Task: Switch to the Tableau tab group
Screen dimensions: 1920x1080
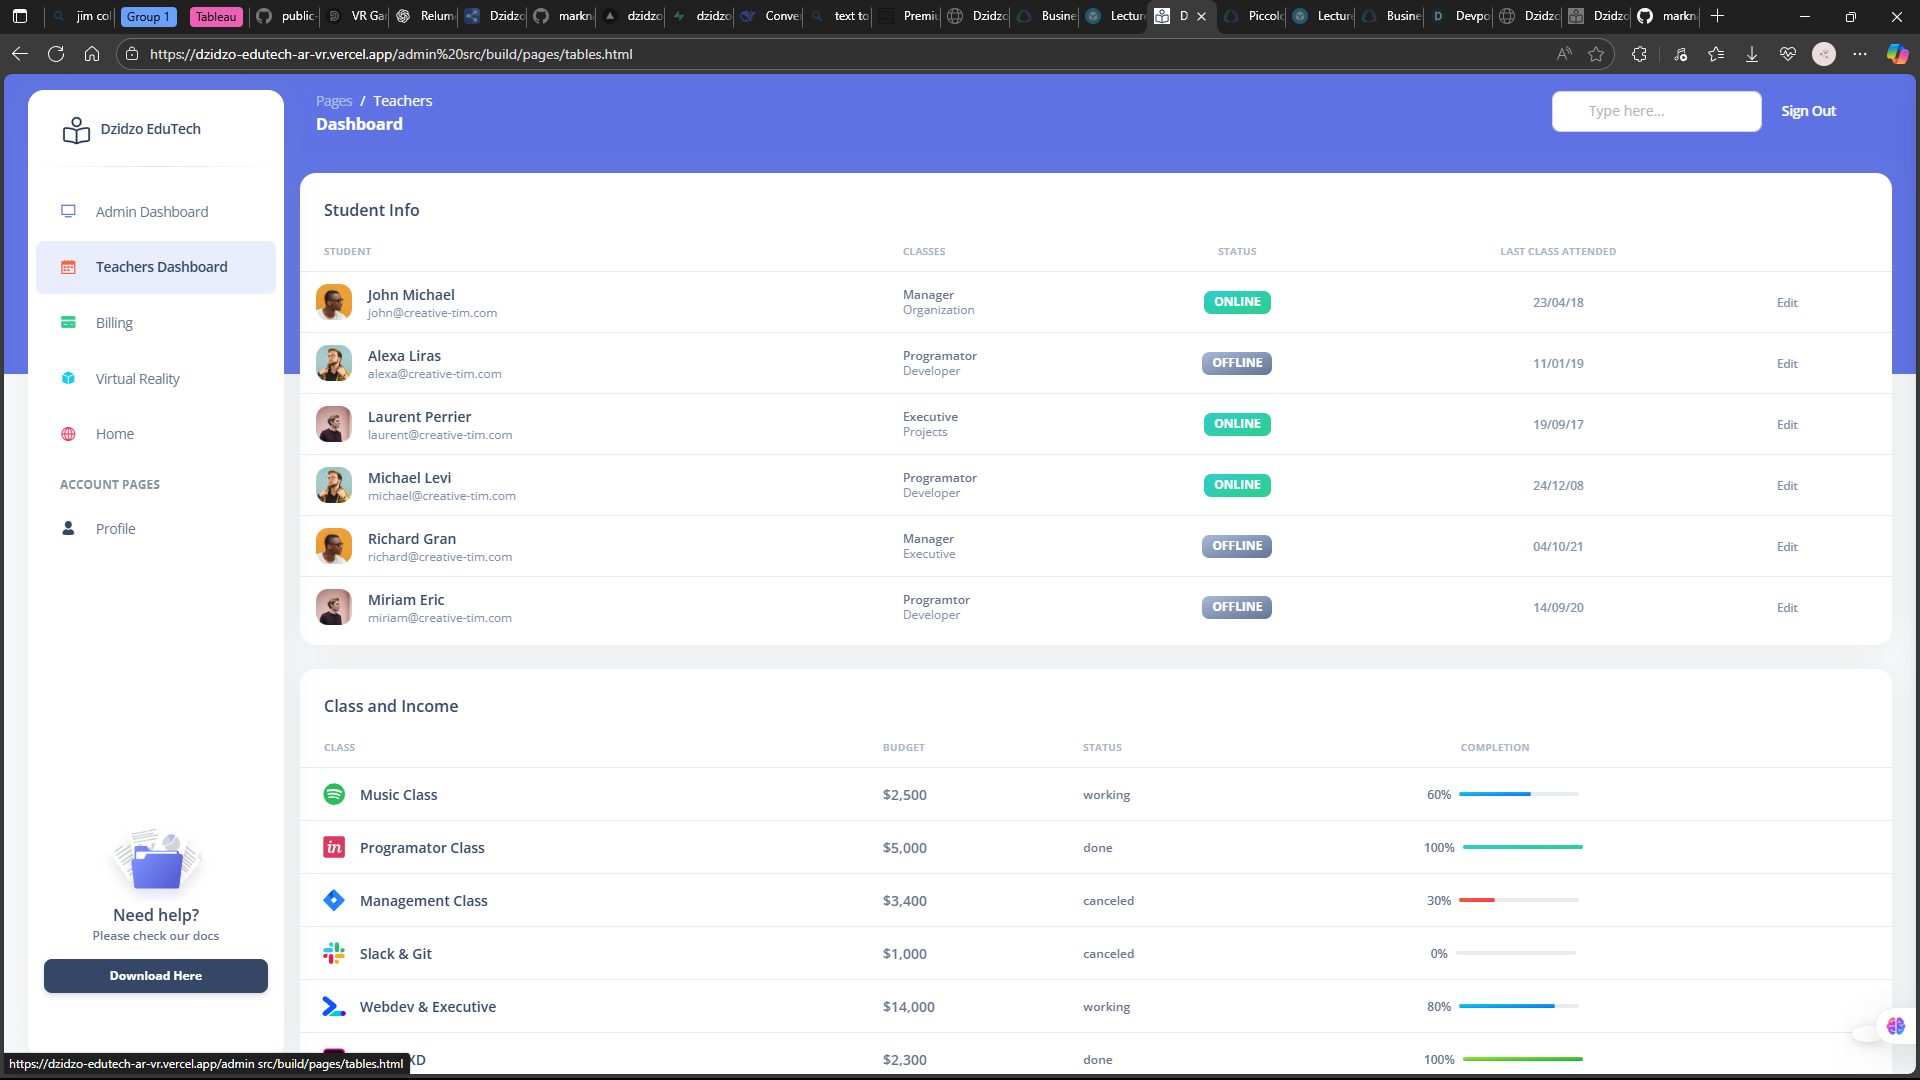Action: pos(216,16)
